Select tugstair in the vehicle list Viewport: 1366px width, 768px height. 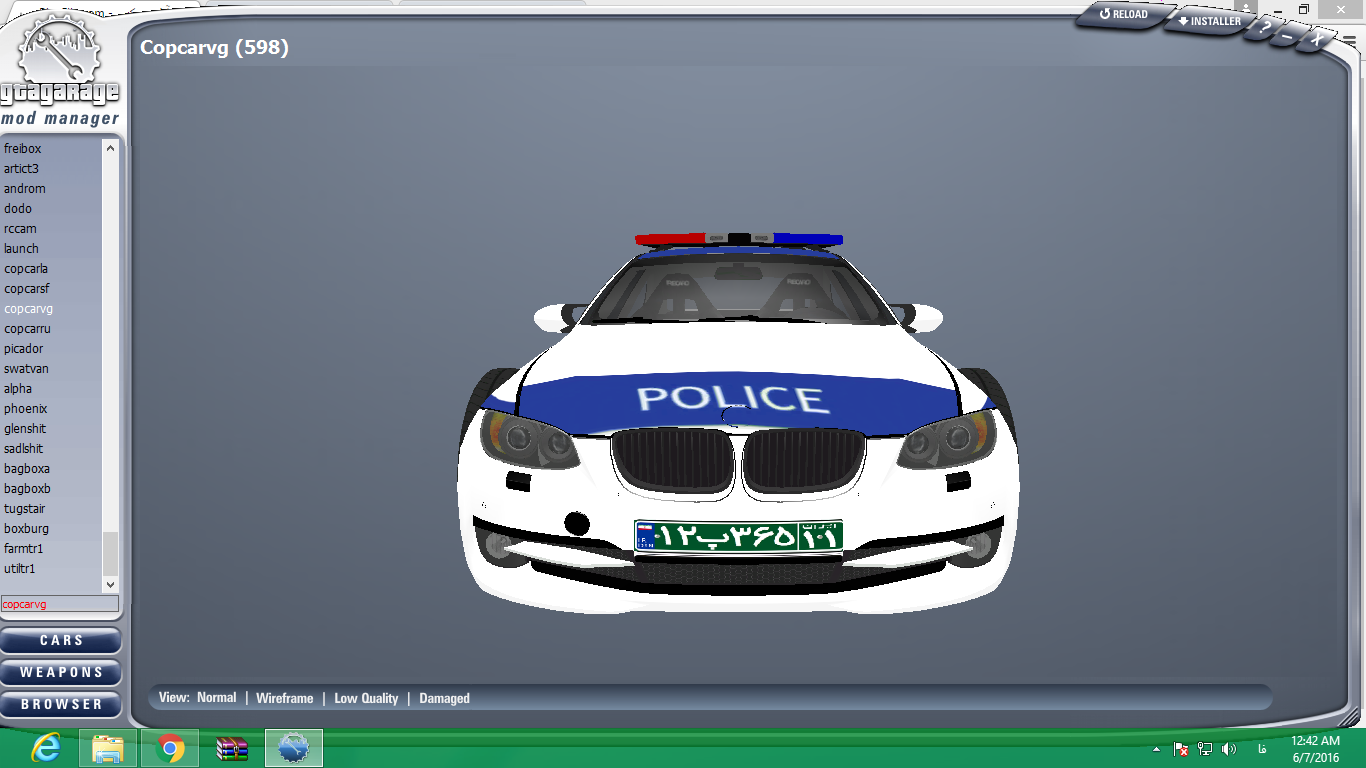tap(51, 509)
